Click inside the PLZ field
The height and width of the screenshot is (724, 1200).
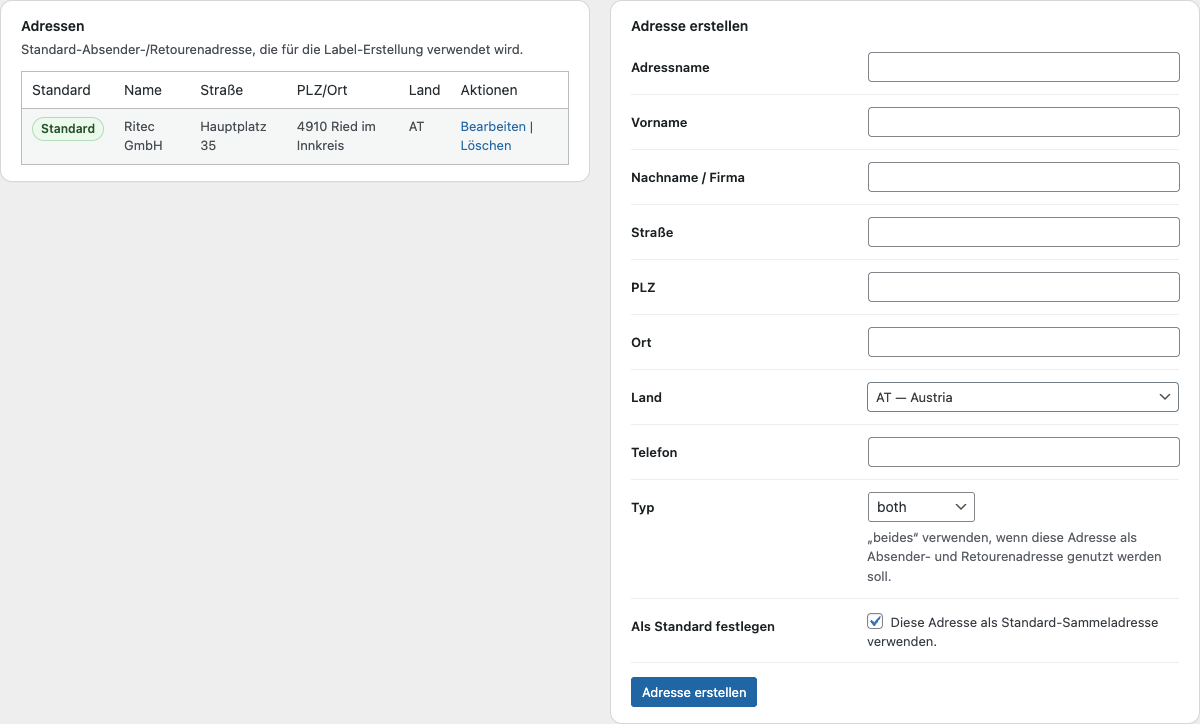1022,286
